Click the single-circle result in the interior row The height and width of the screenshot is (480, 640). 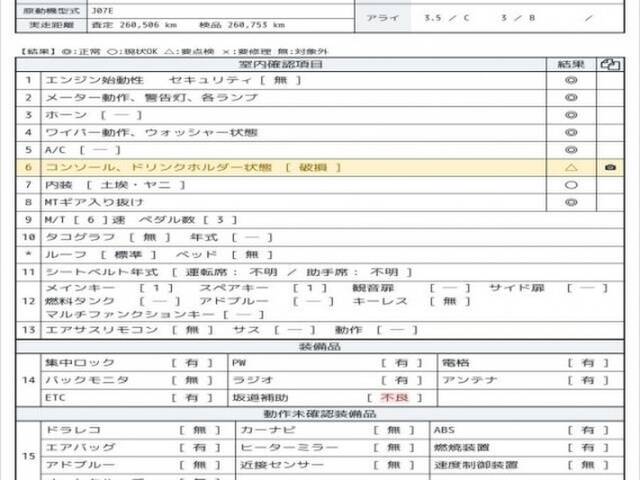tap(571, 185)
